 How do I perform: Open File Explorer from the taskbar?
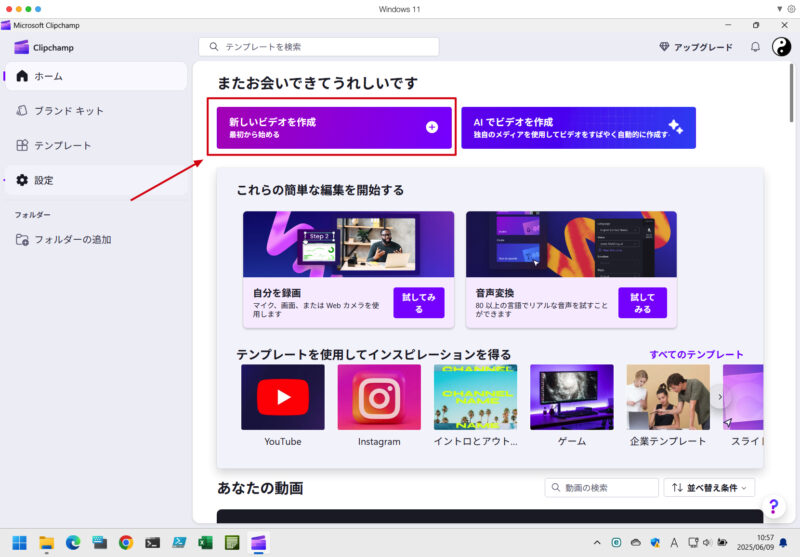[x=46, y=543]
